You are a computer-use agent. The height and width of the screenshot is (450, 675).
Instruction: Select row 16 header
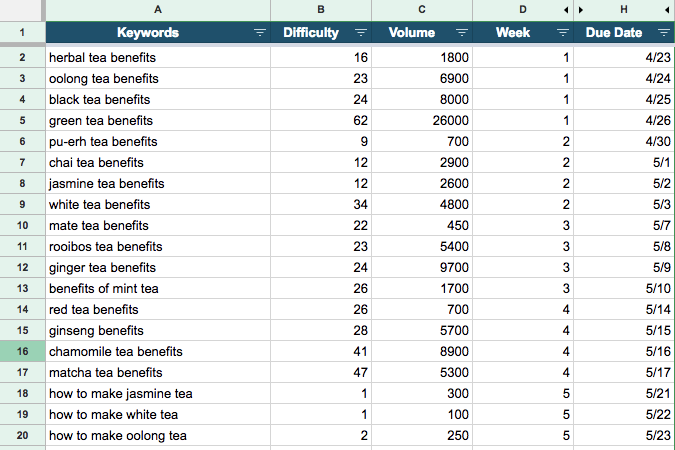pos(22,351)
